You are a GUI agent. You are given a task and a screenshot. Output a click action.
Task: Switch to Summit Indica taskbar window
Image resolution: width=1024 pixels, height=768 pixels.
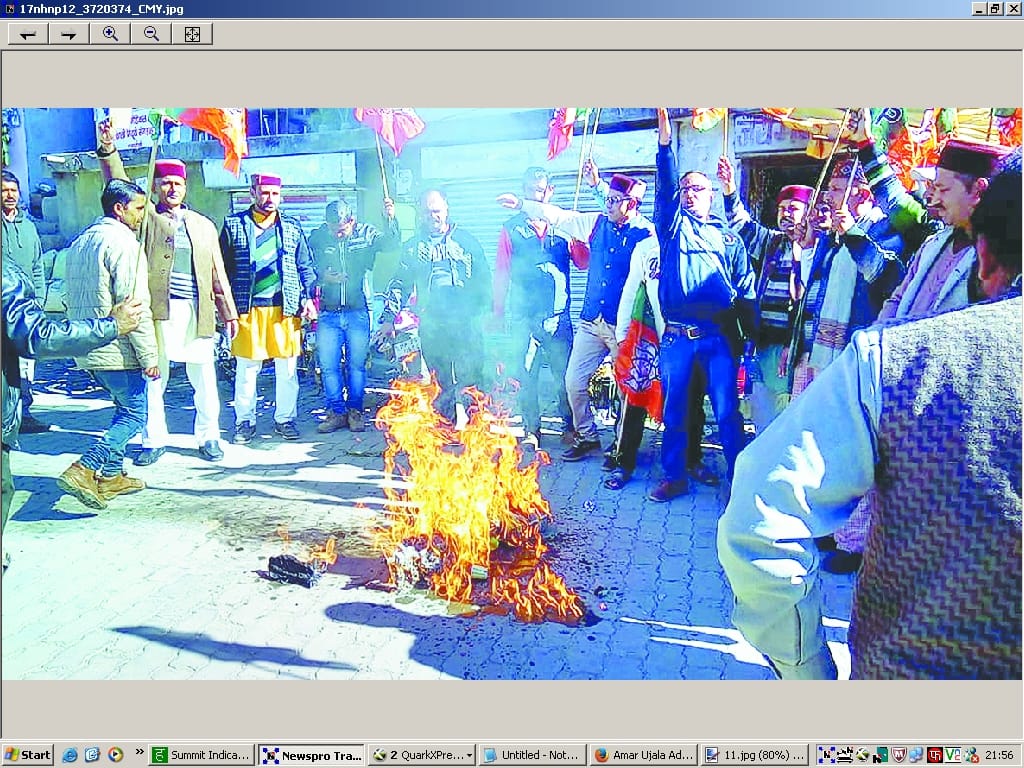pyautogui.click(x=202, y=755)
